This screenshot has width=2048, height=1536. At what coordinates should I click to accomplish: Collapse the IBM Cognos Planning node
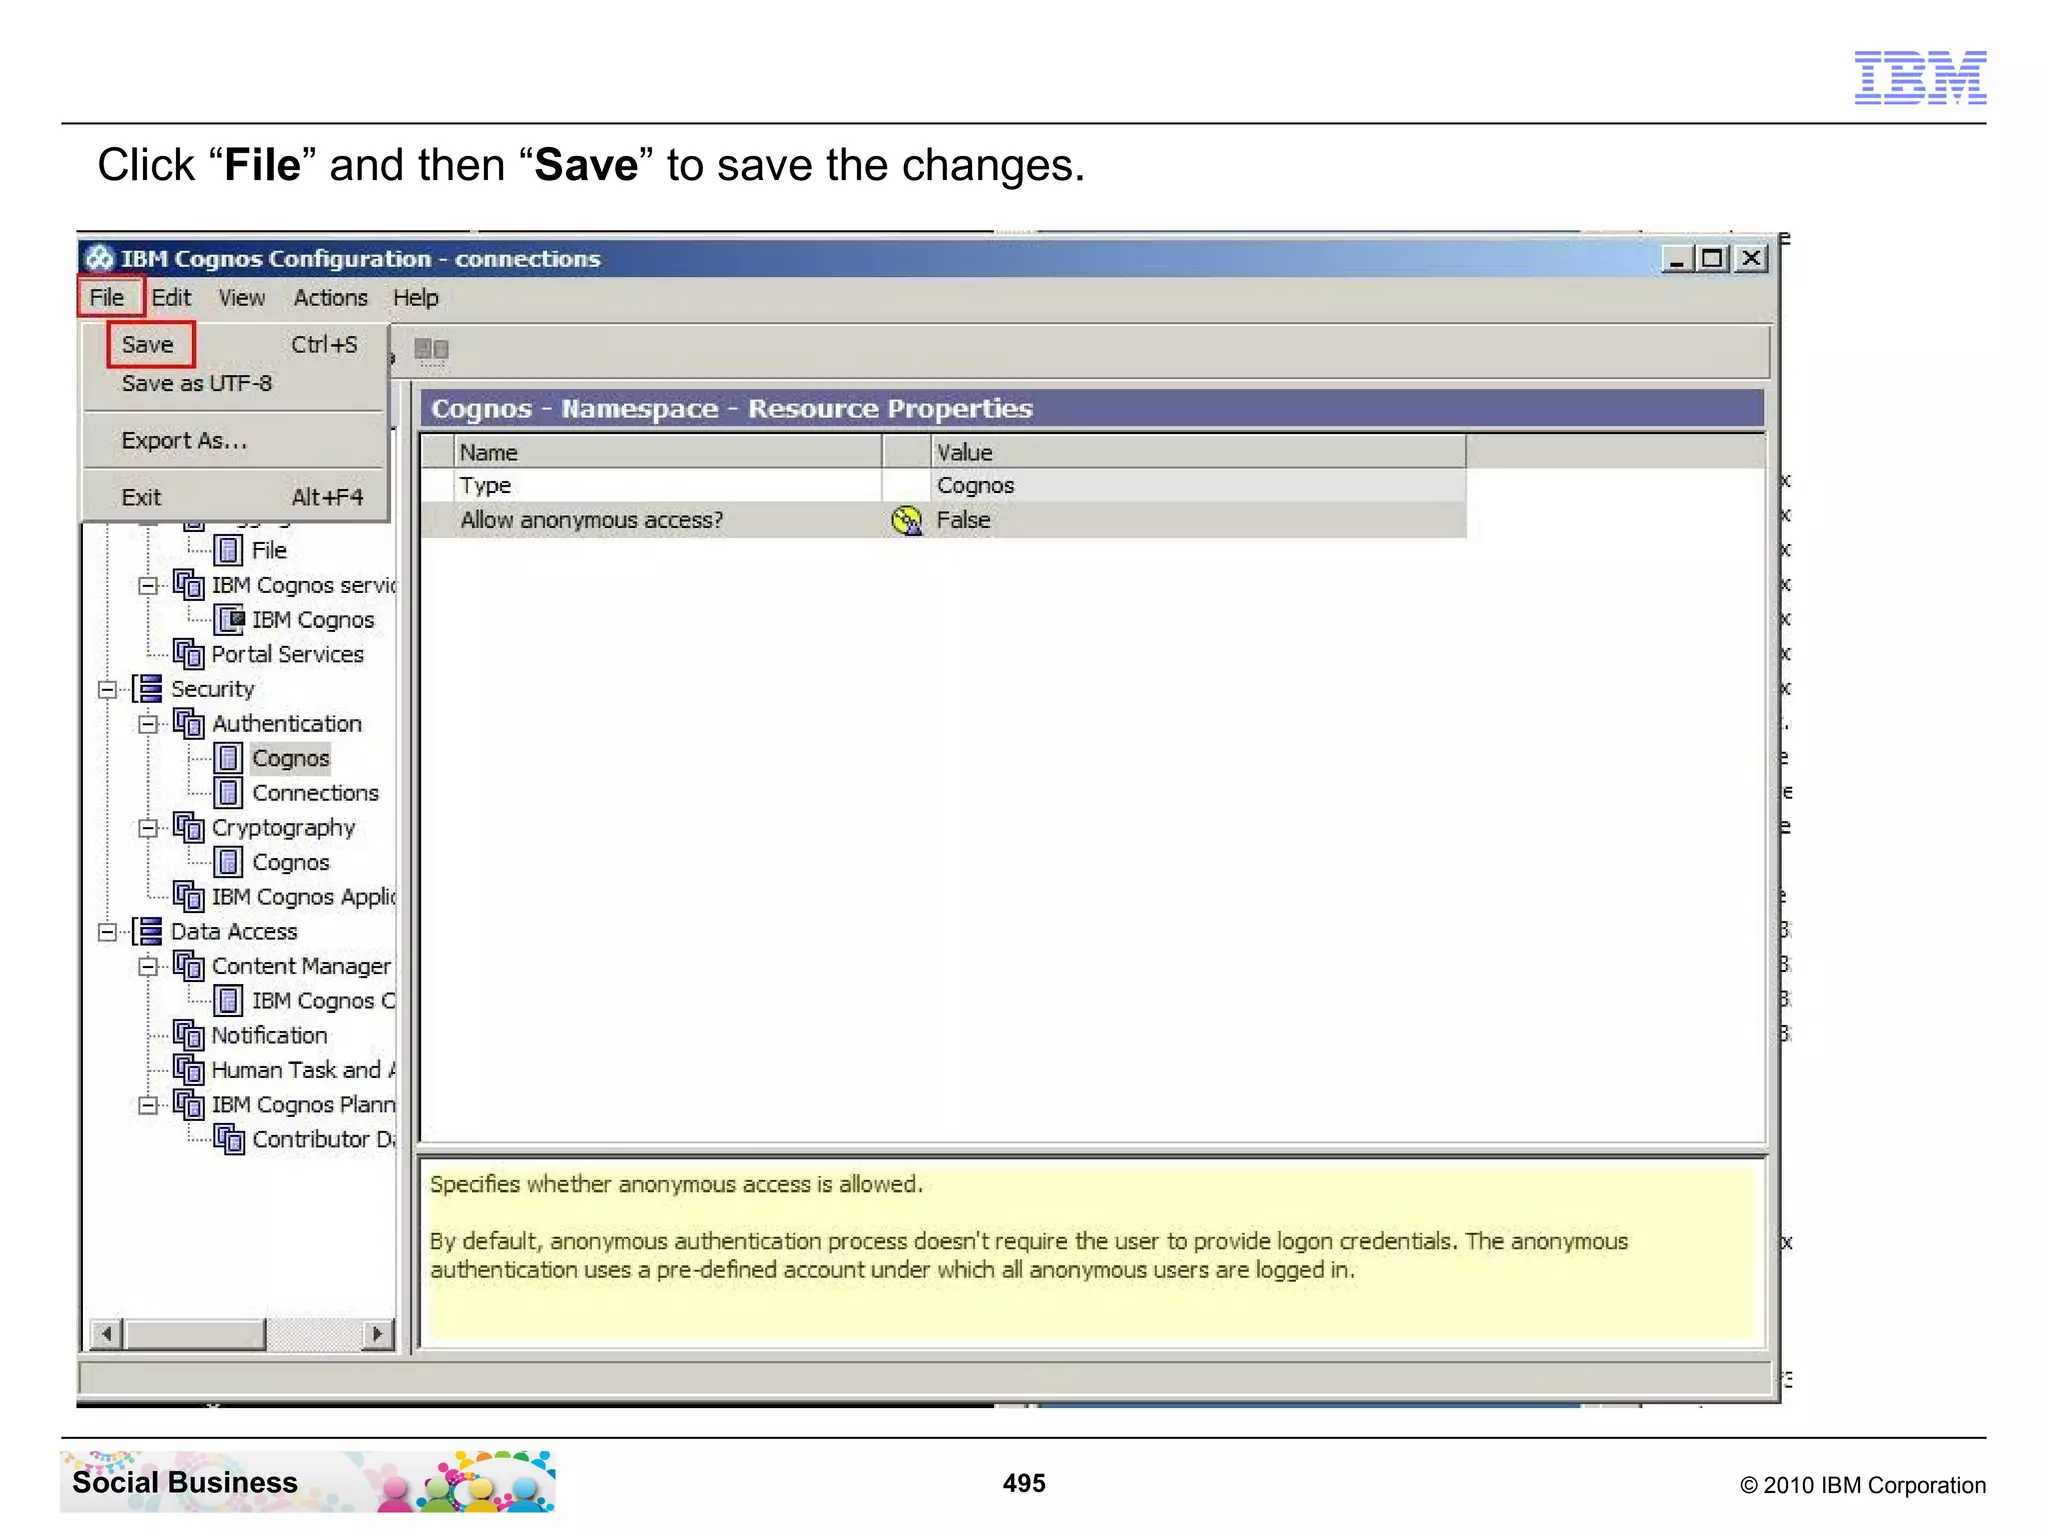[x=148, y=1105]
